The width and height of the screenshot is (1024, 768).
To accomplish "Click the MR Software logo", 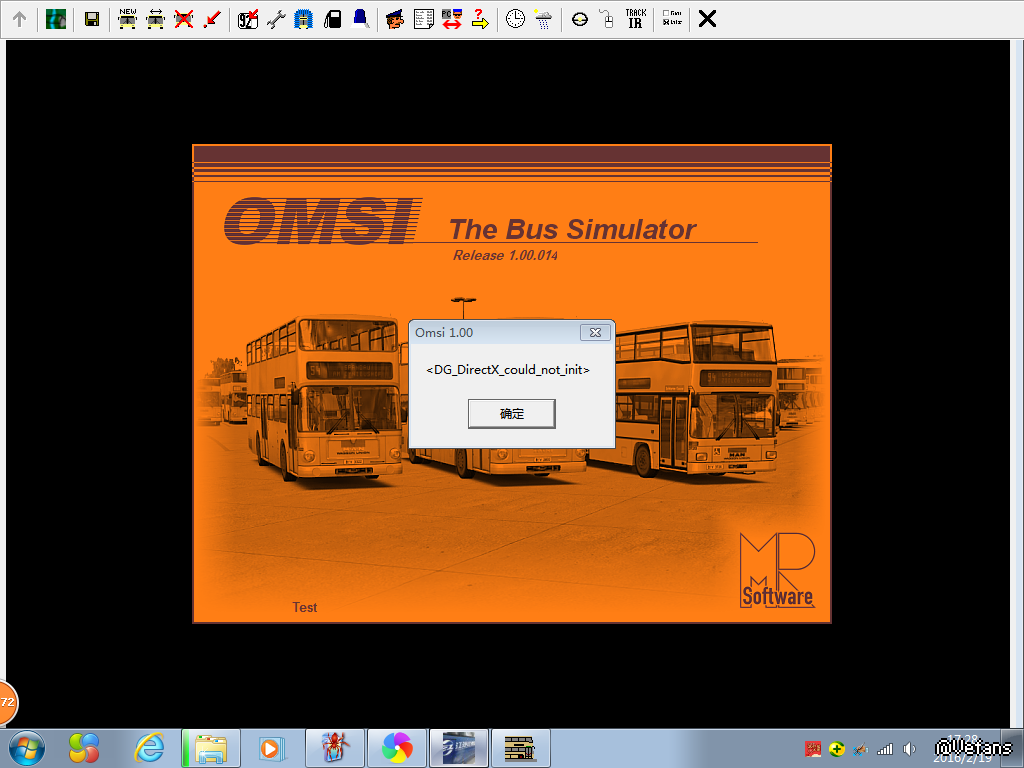I will point(777,571).
